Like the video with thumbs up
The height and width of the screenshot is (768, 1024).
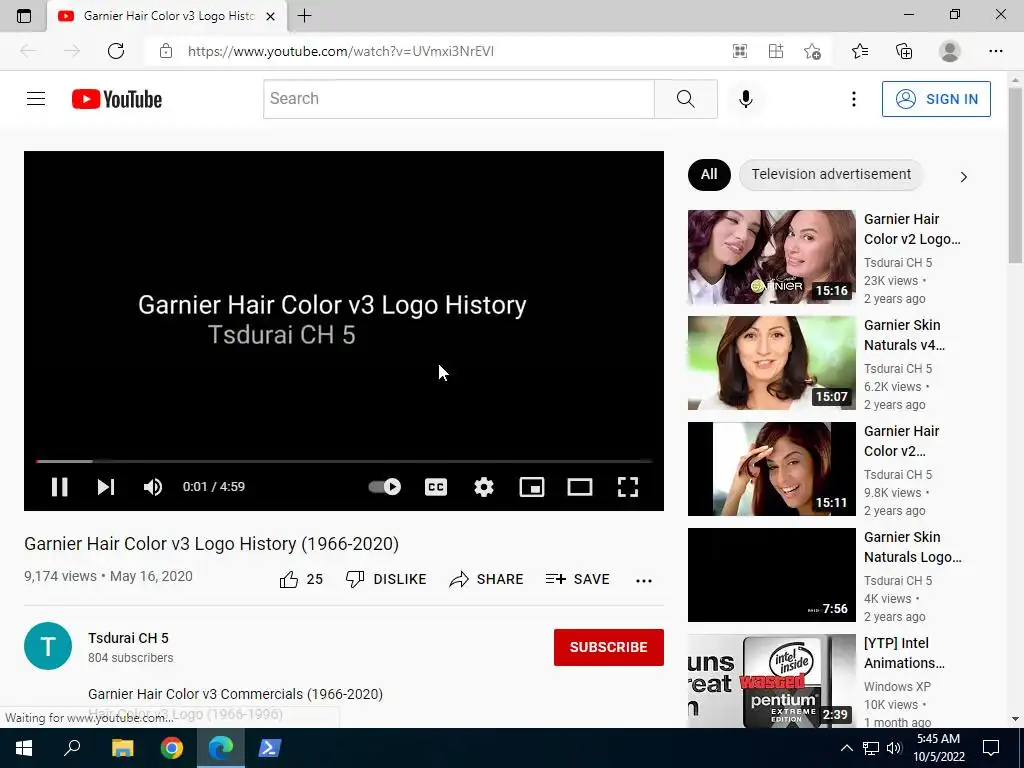tap(301, 579)
